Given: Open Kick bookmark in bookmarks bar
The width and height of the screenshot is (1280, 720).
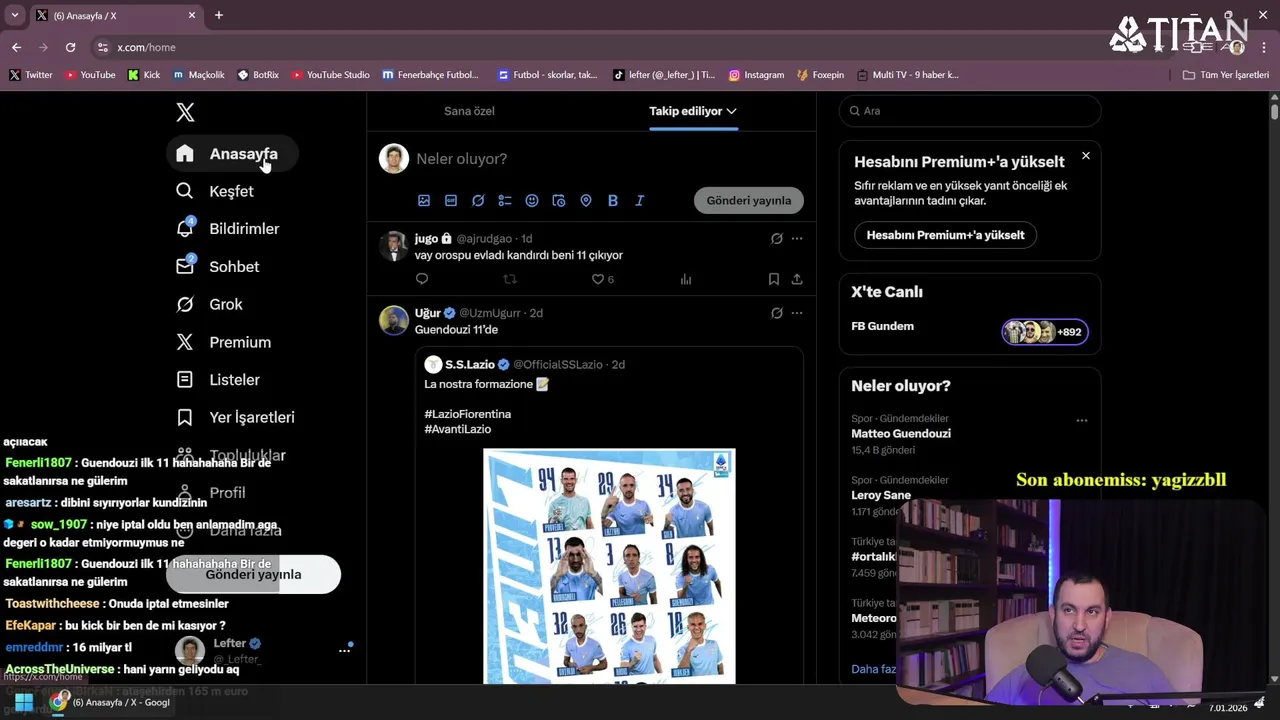Looking at the screenshot, I should pos(144,74).
